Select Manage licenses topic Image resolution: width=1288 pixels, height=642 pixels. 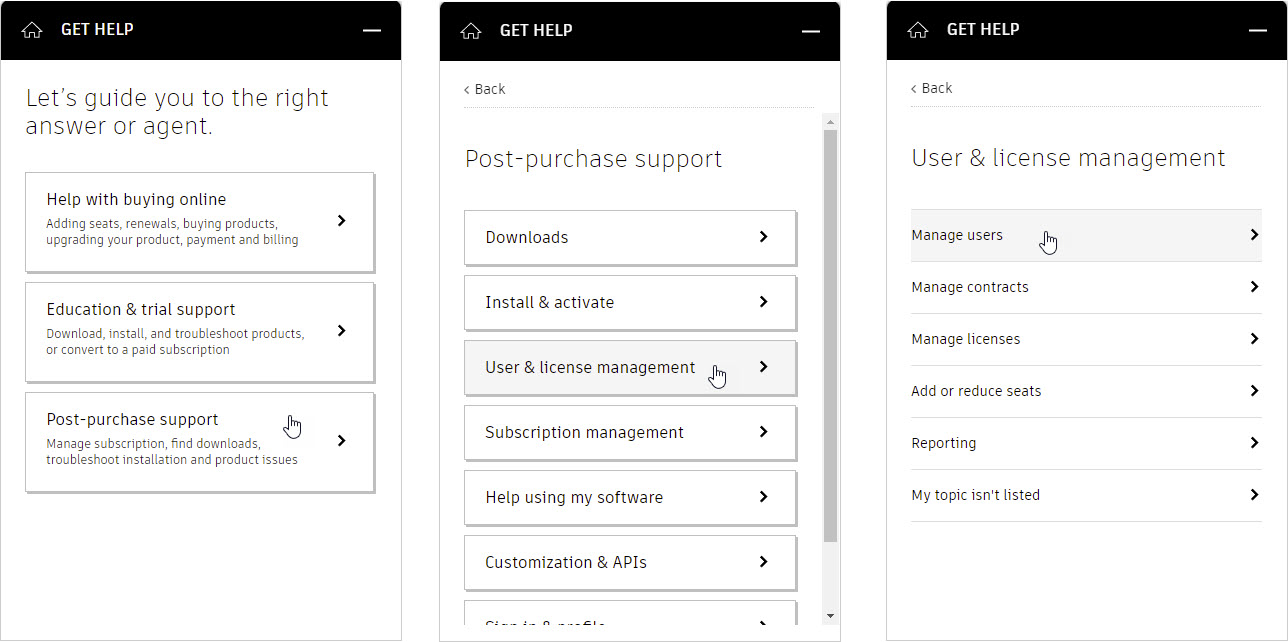1086,339
